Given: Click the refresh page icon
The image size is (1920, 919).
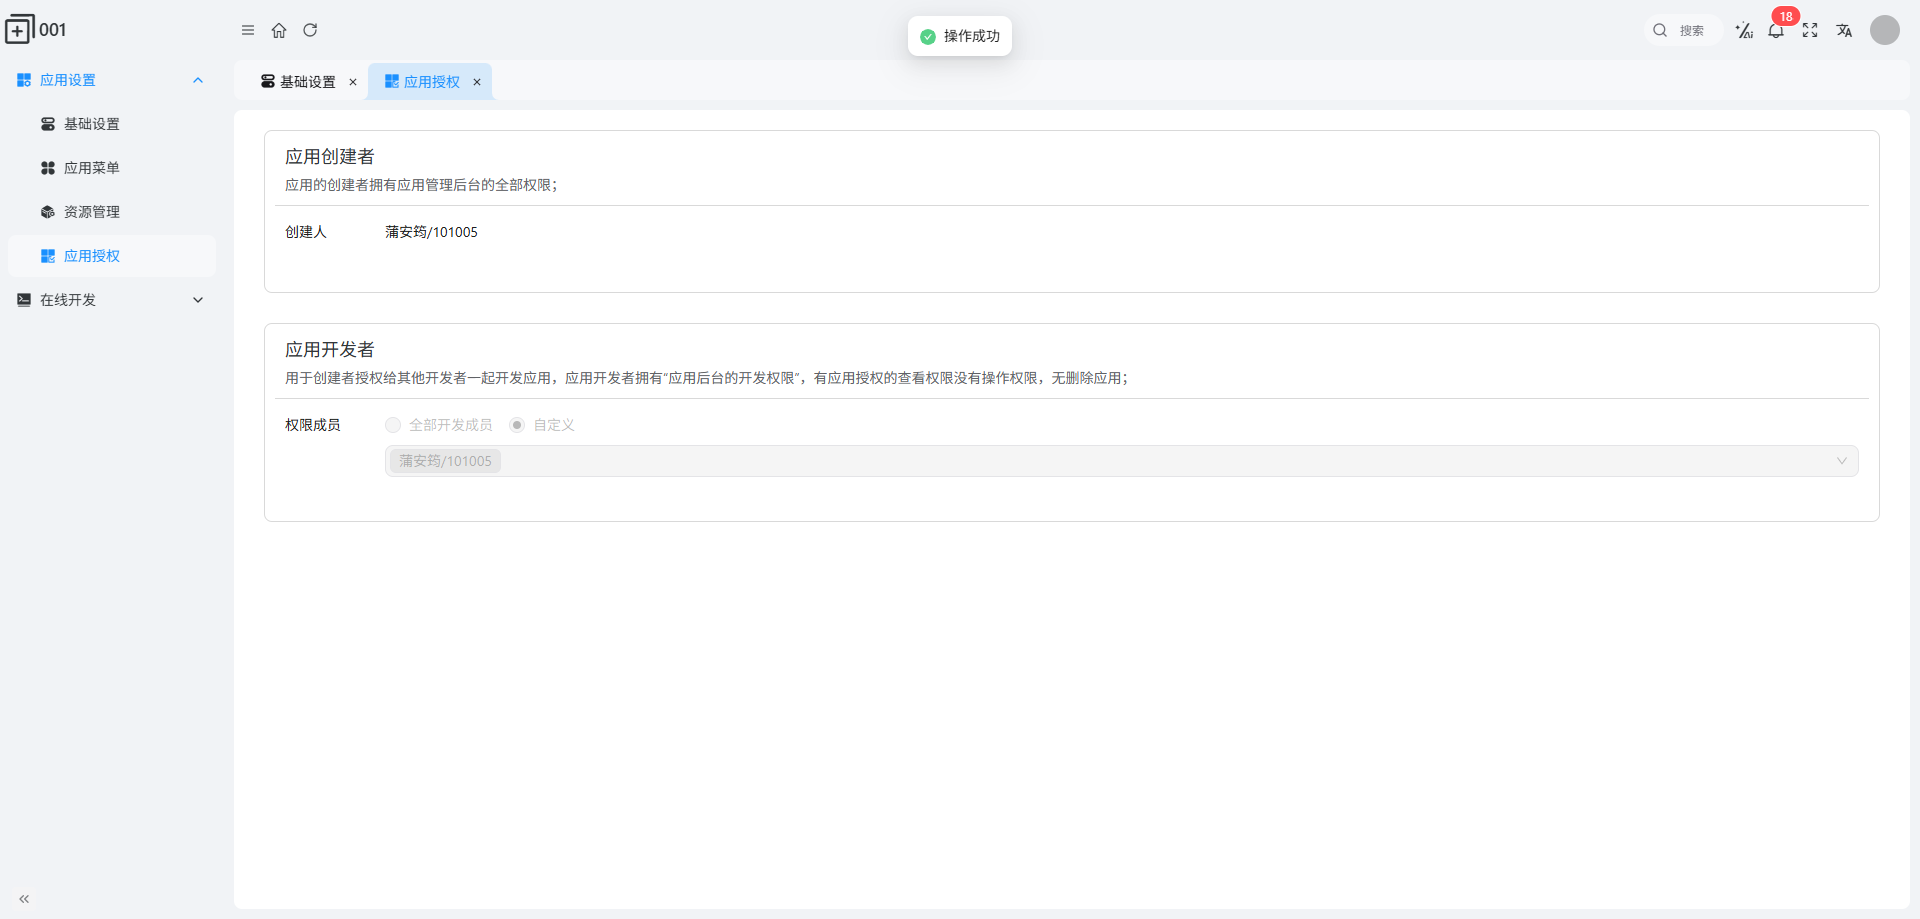Looking at the screenshot, I should (310, 30).
